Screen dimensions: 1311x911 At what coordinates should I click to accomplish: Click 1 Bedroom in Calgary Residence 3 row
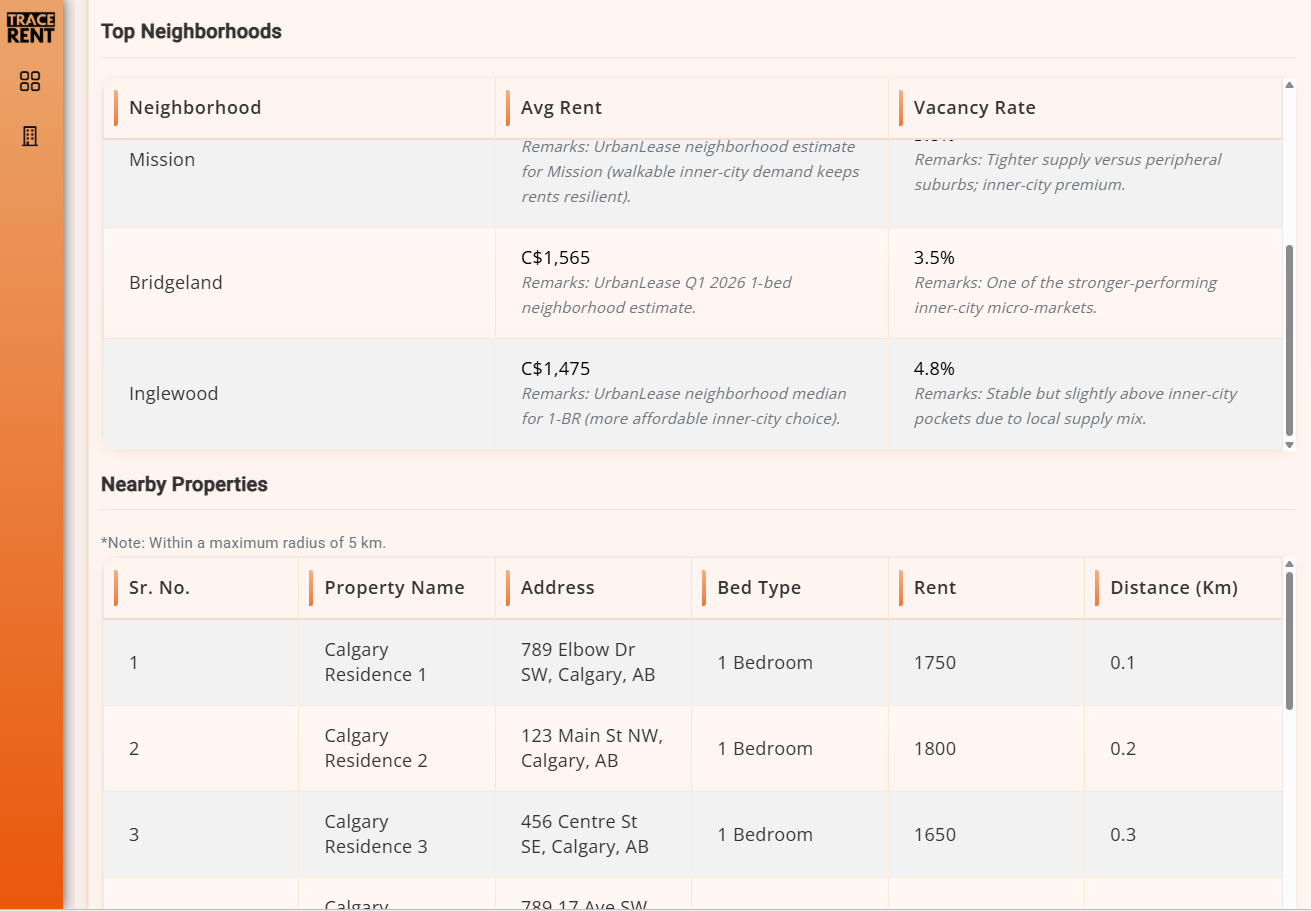pyautogui.click(x=765, y=835)
